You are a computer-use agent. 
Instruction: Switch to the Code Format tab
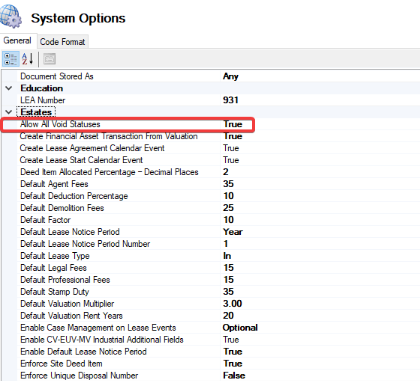point(63,42)
